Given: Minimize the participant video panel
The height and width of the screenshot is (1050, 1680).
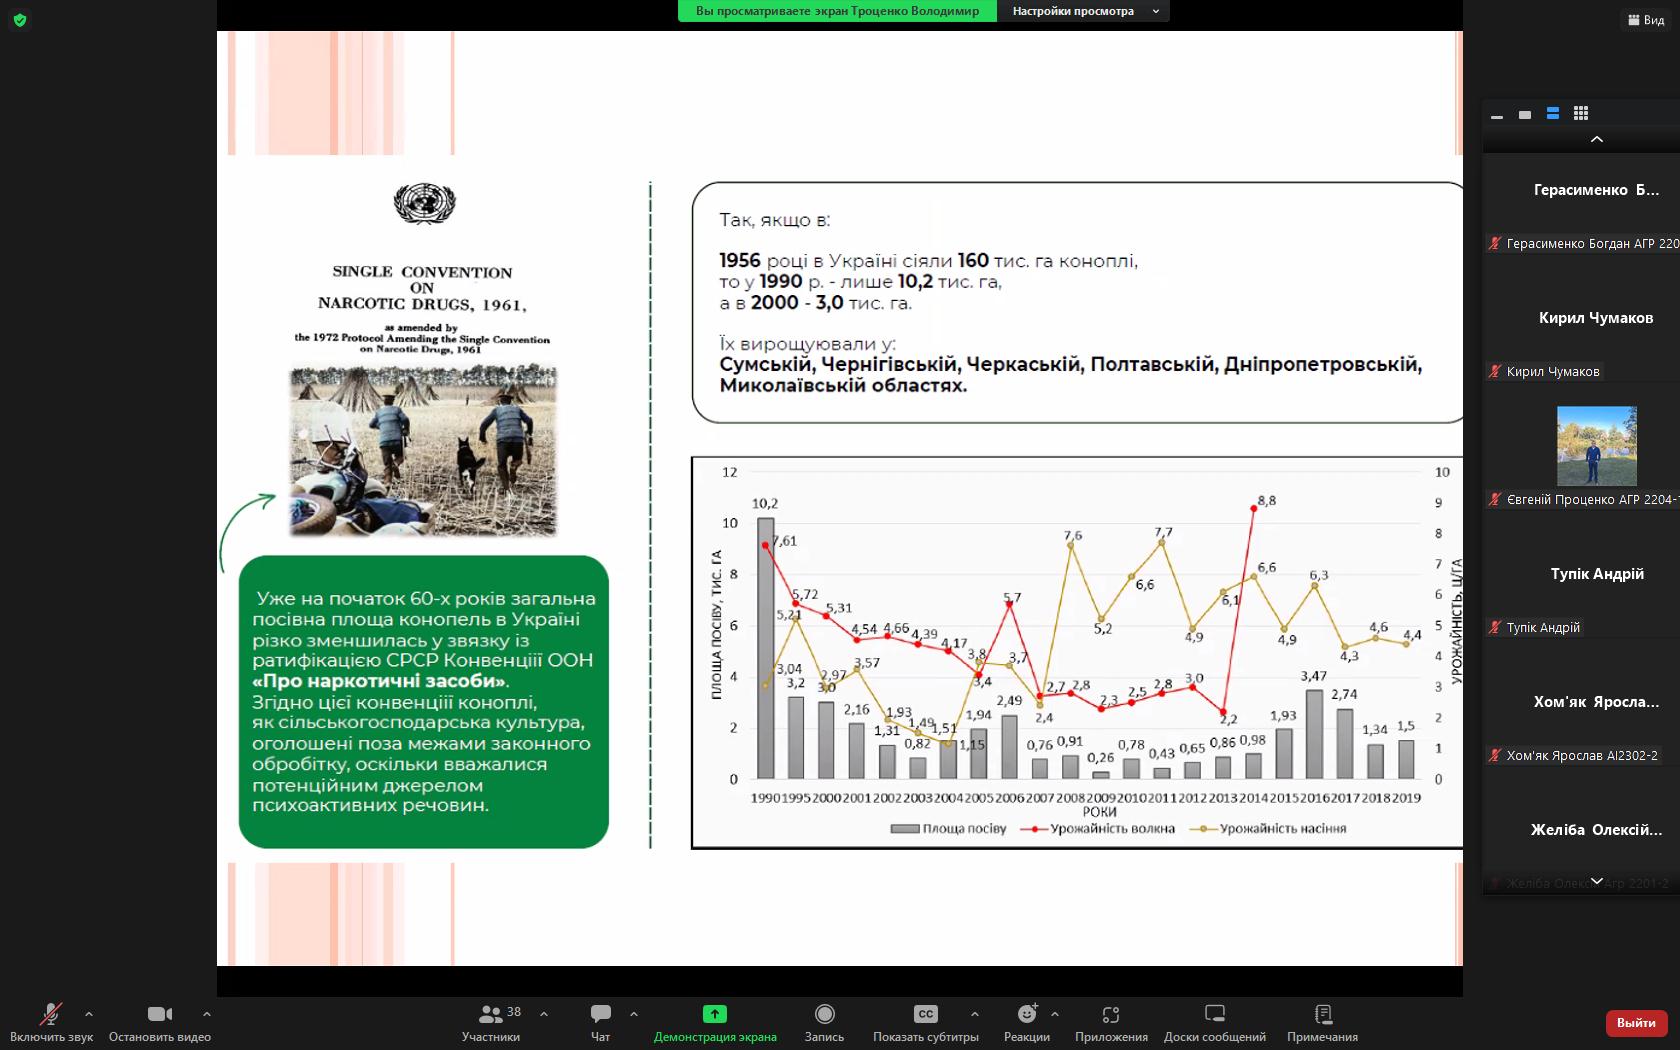Looking at the screenshot, I should (1497, 114).
